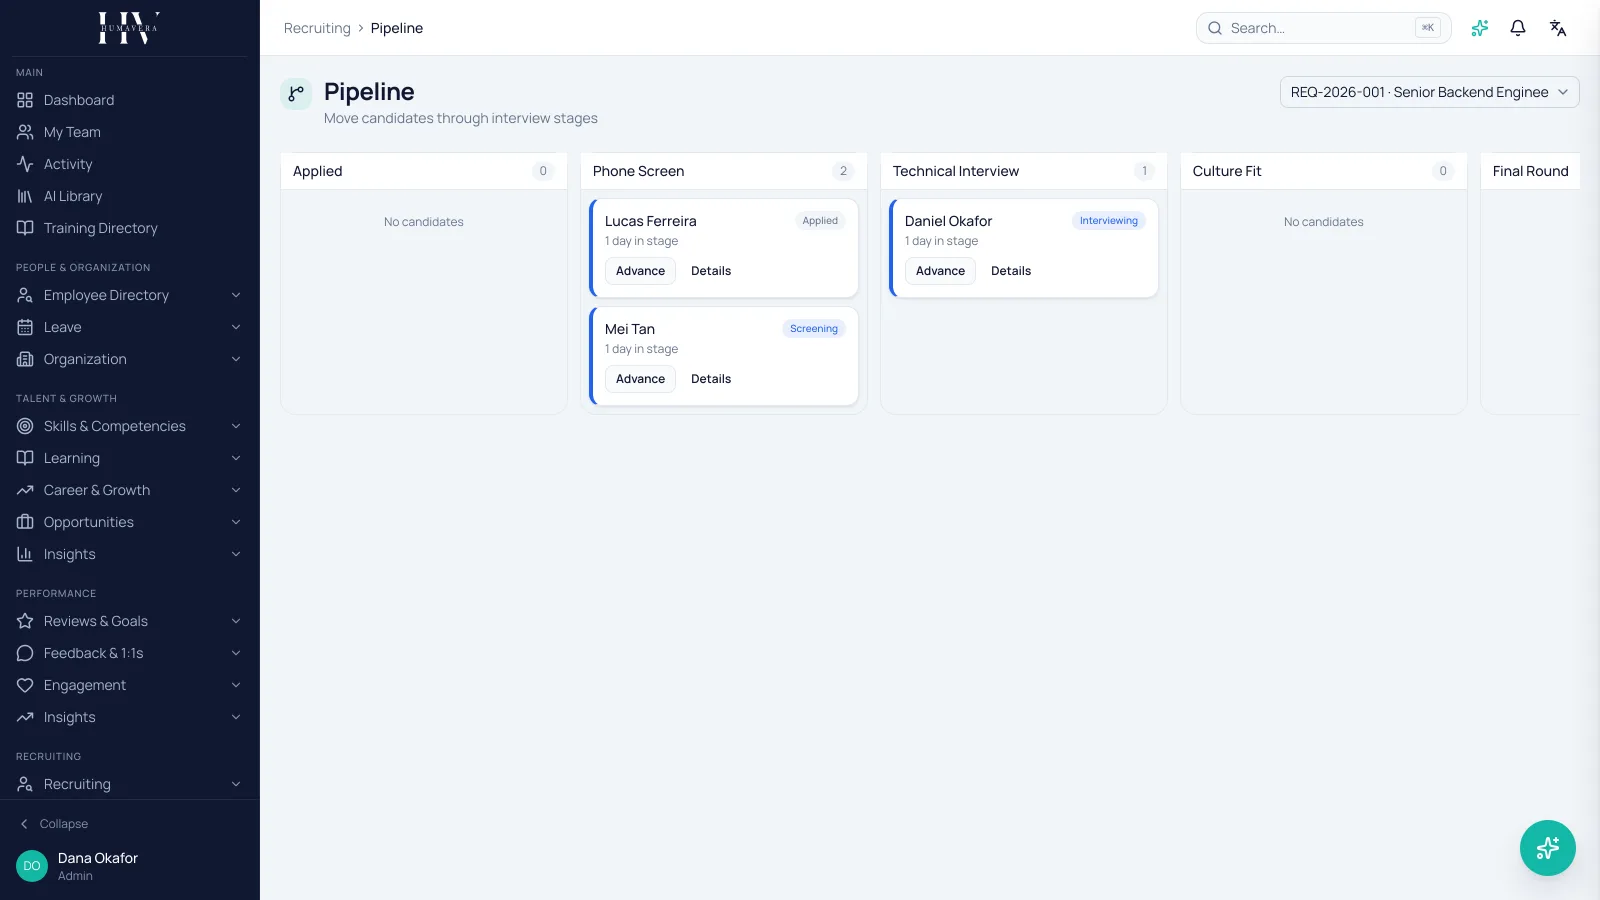Screen dimensions: 1600x900
Task: Open the notifications bell
Action: click(1518, 28)
